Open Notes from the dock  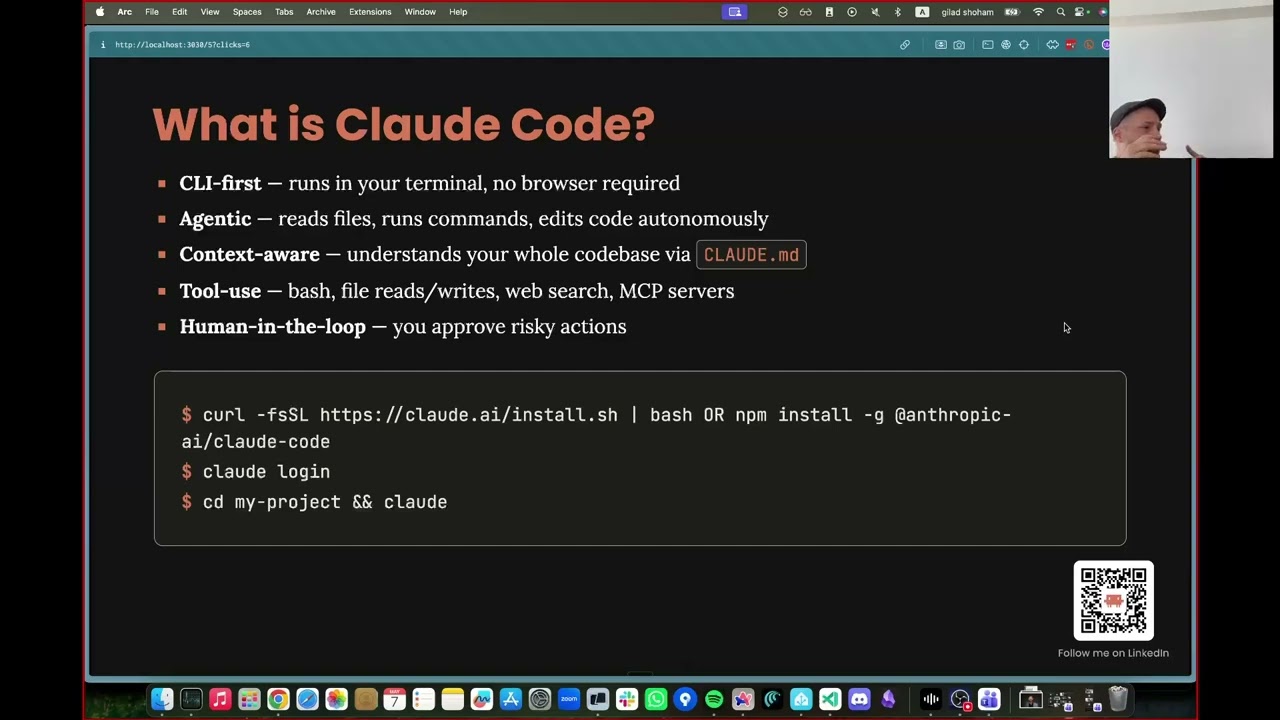(453, 699)
